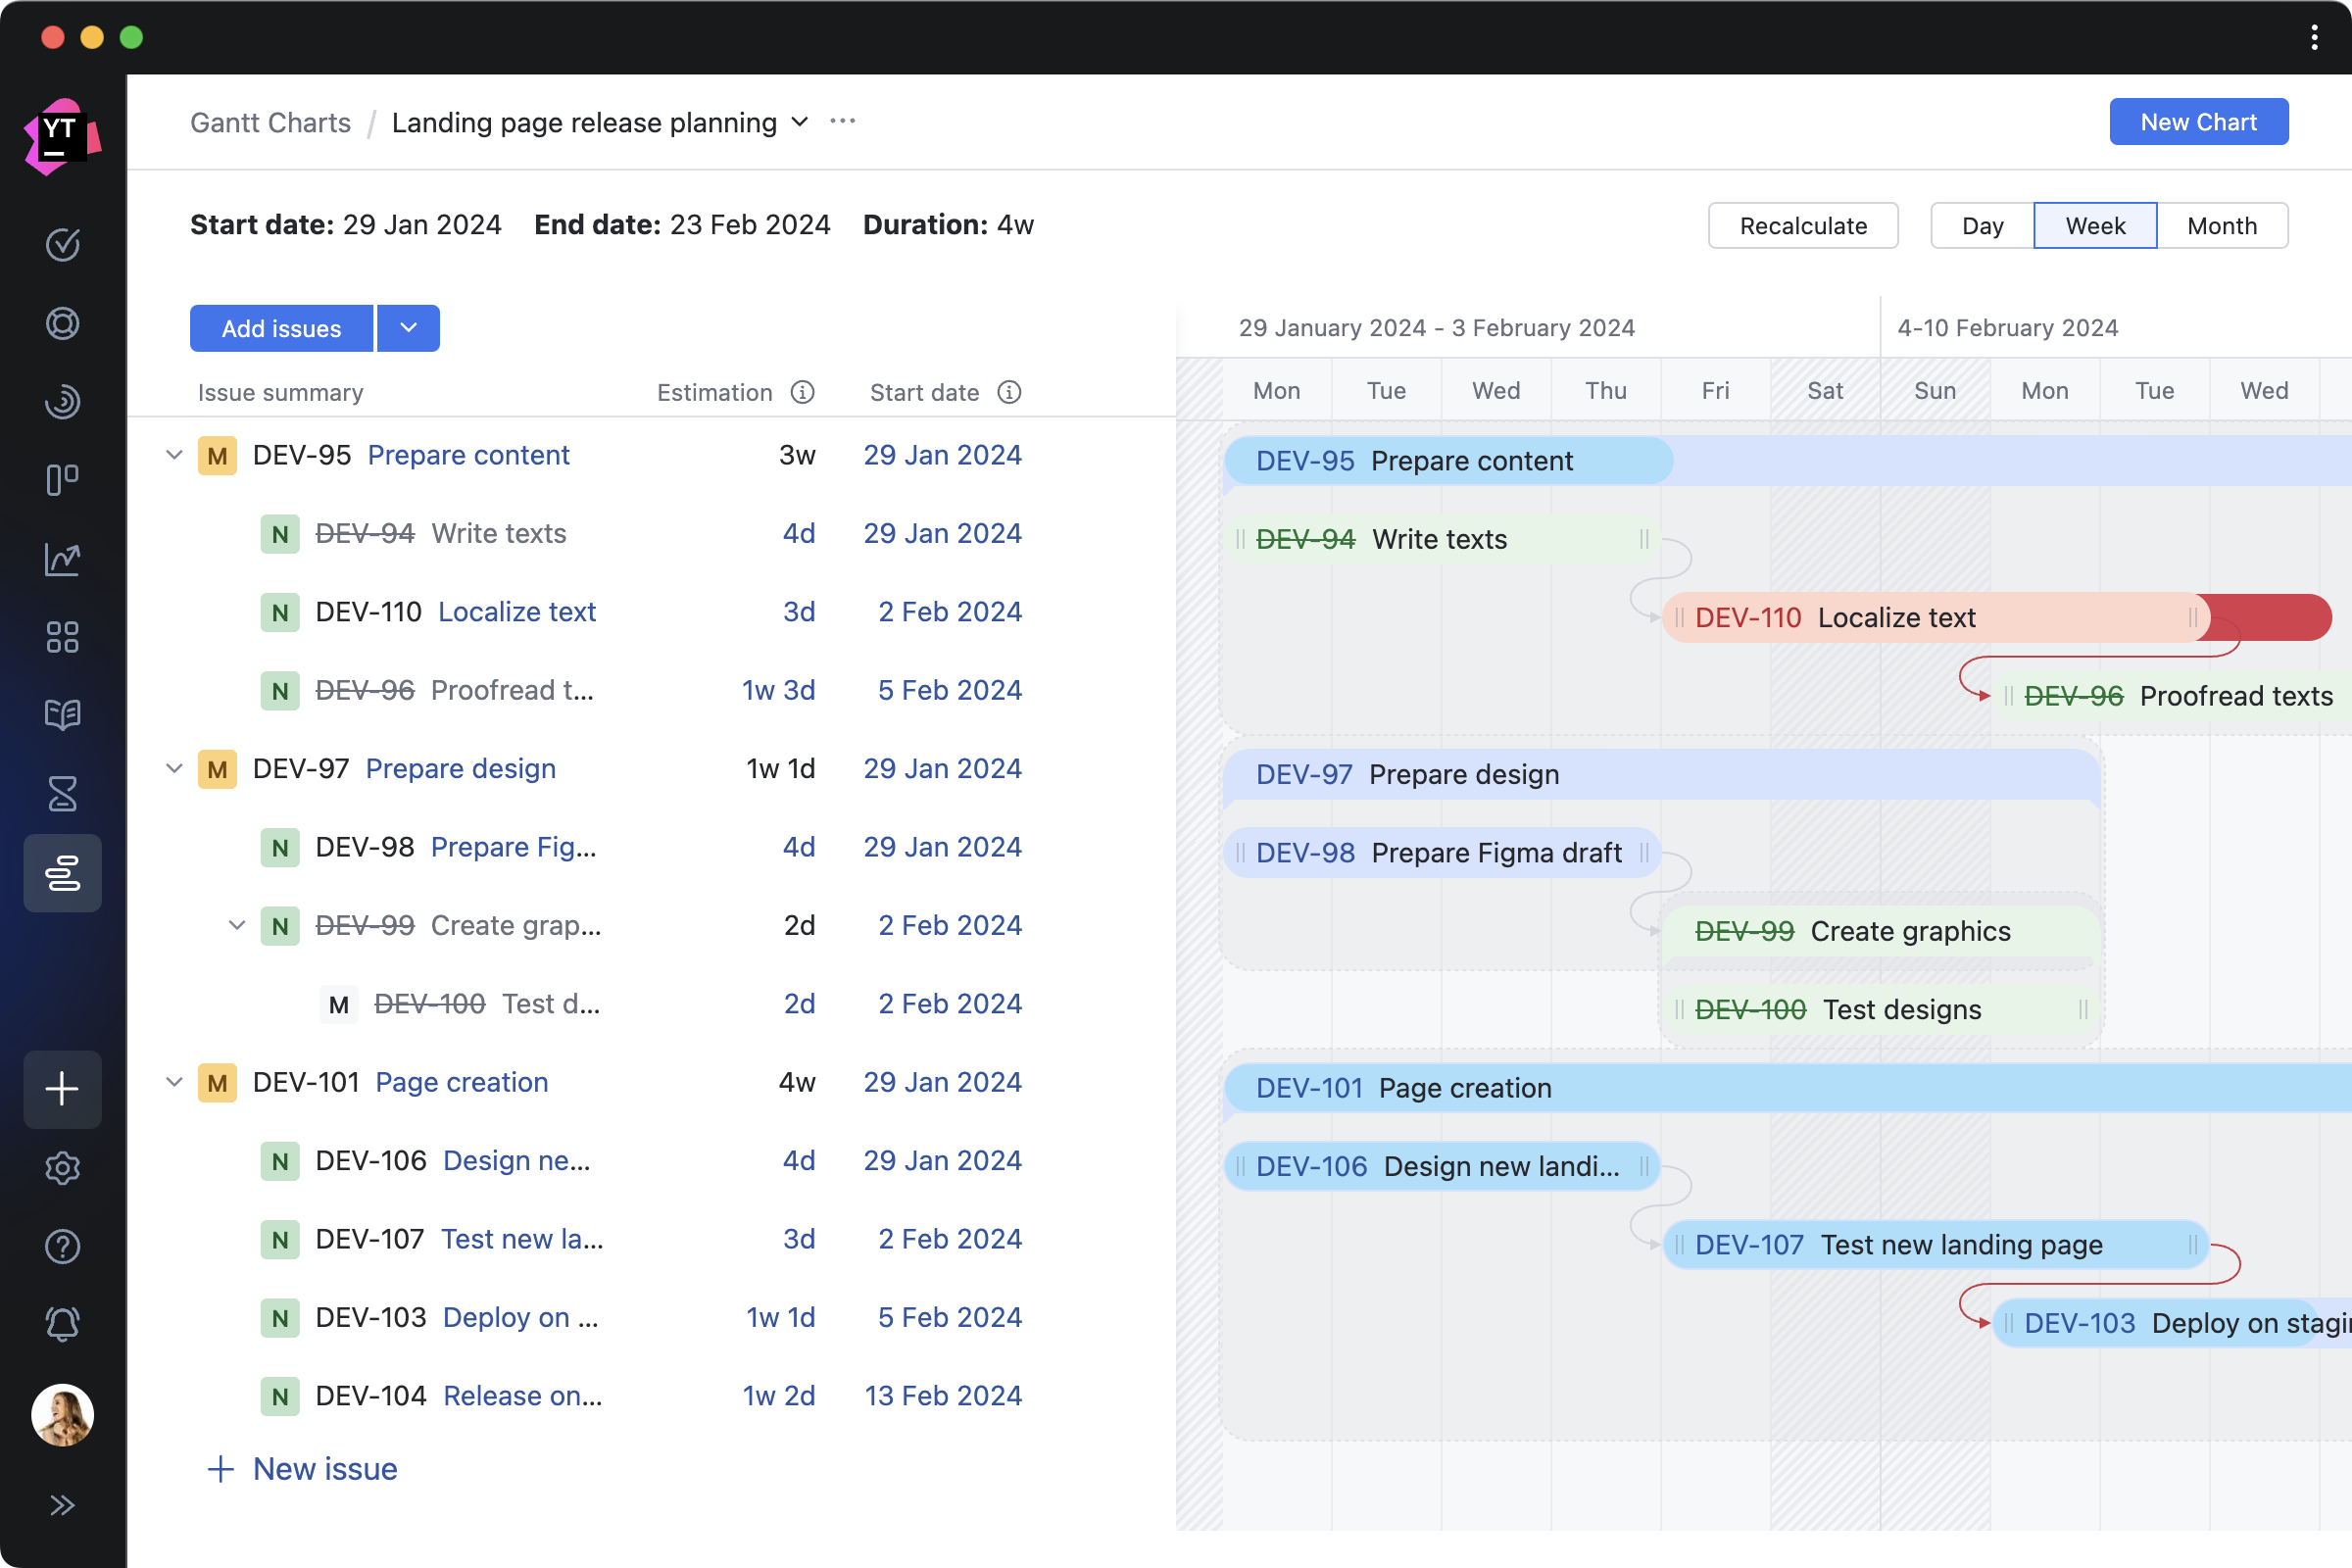Viewport: 2352px width, 1568px height.
Task: Collapse the DEV-99 Create graphics subtree
Action: point(237,925)
